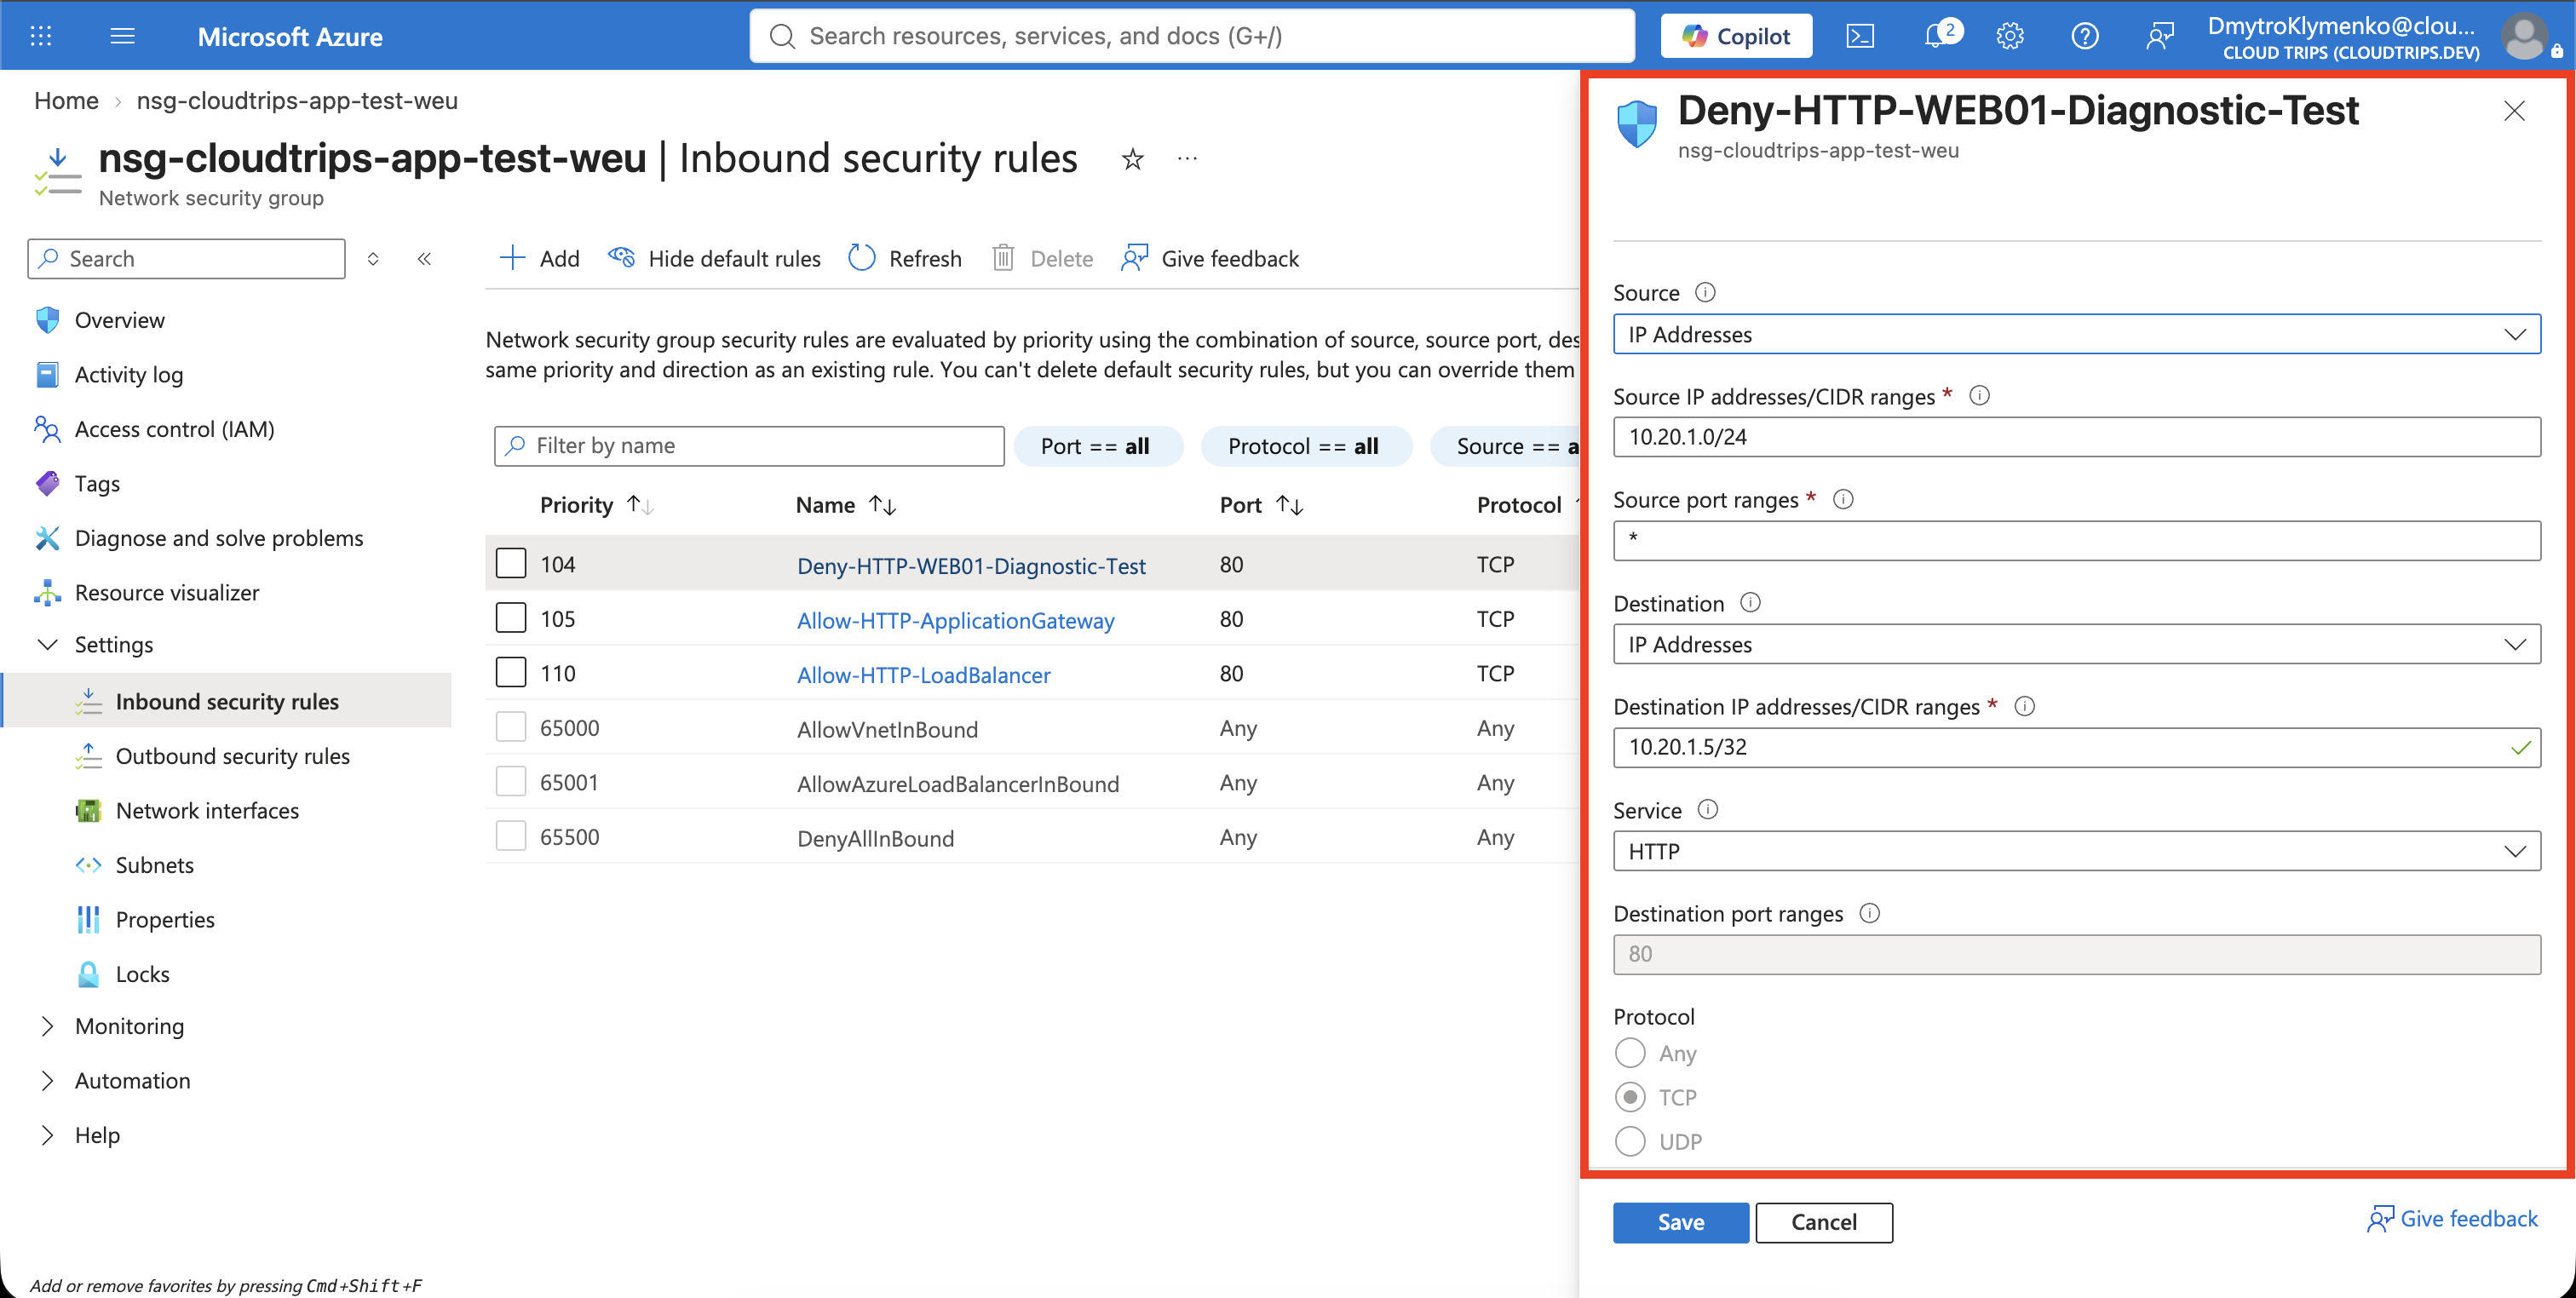This screenshot has width=2576, height=1298.
Task: Click the user account avatar
Action: coord(2523,37)
